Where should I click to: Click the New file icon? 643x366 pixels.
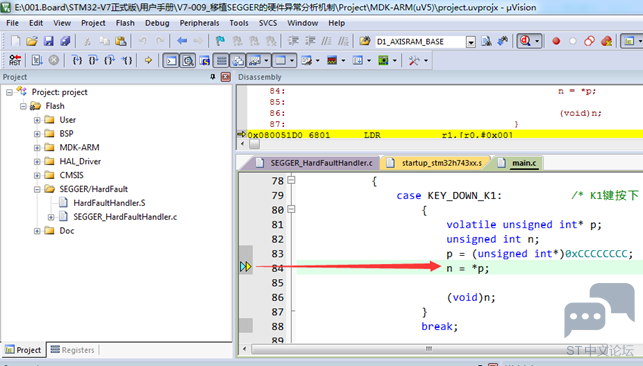pos(16,41)
